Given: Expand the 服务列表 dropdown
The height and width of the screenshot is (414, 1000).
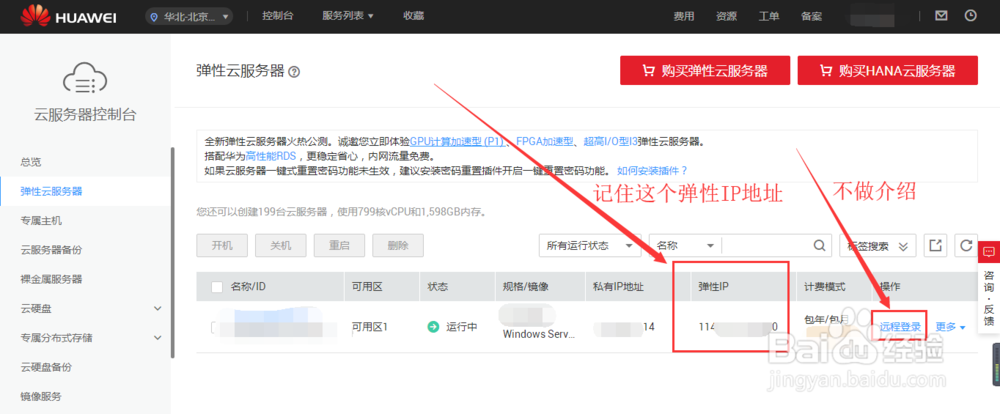Looking at the screenshot, I should 348,16.
